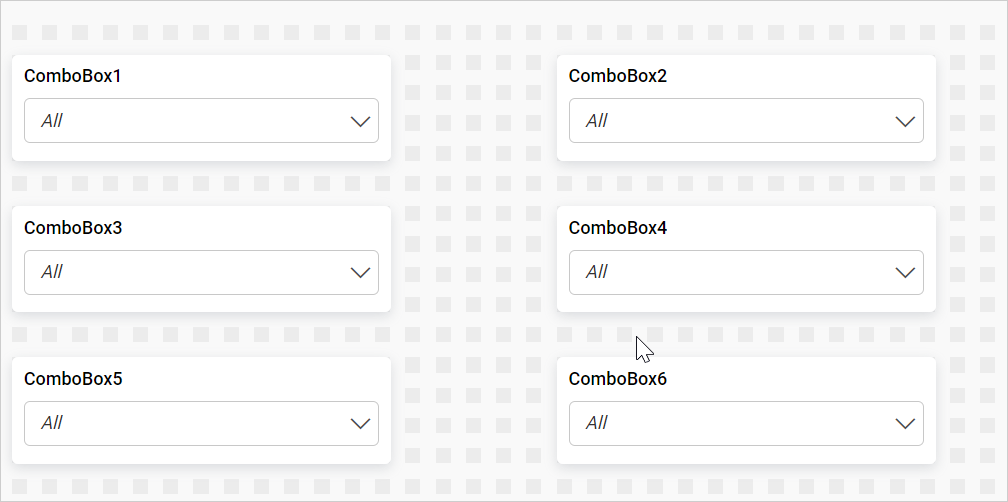
Task: Click the ComboBox6 dropdown chevron
Action: 905,424
